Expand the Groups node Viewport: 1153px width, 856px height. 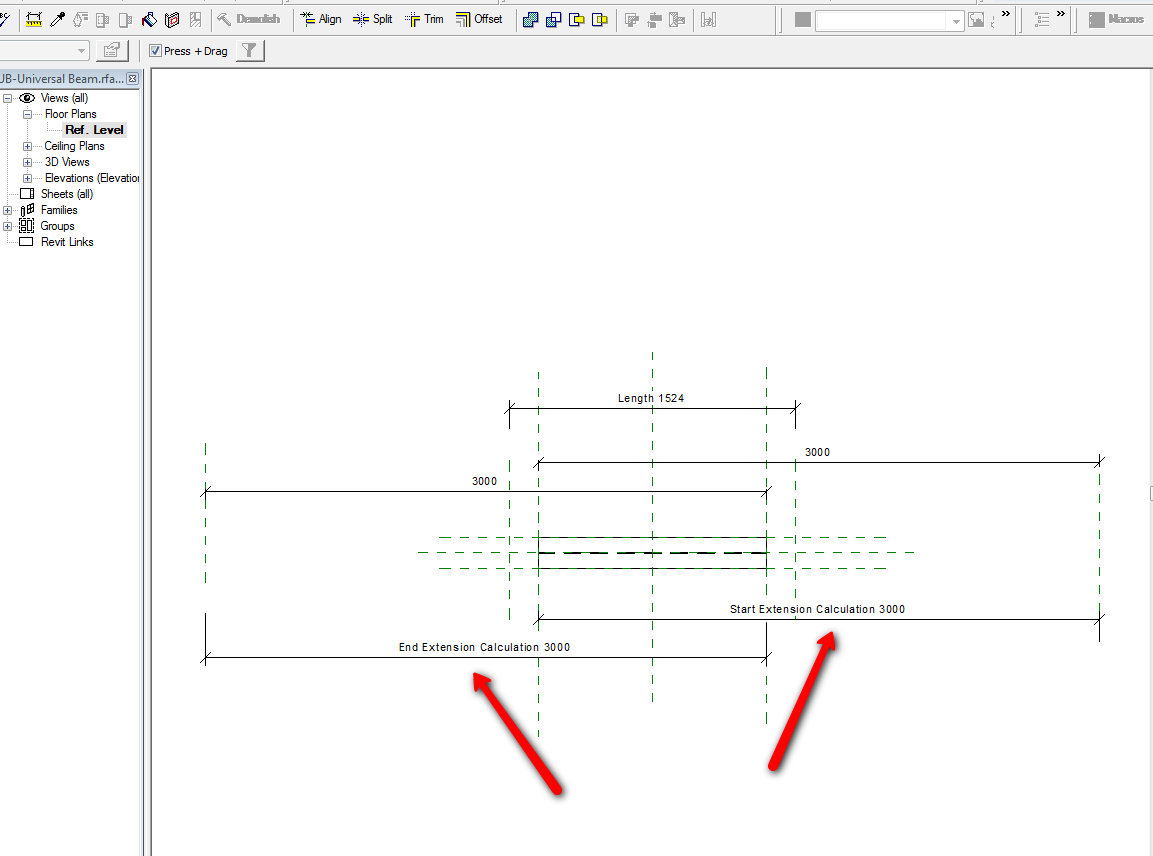click(x=7, y=227)
